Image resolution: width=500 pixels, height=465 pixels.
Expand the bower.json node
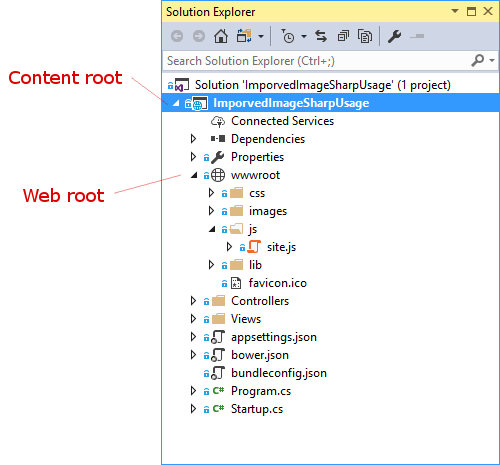[x=193, y=355]
